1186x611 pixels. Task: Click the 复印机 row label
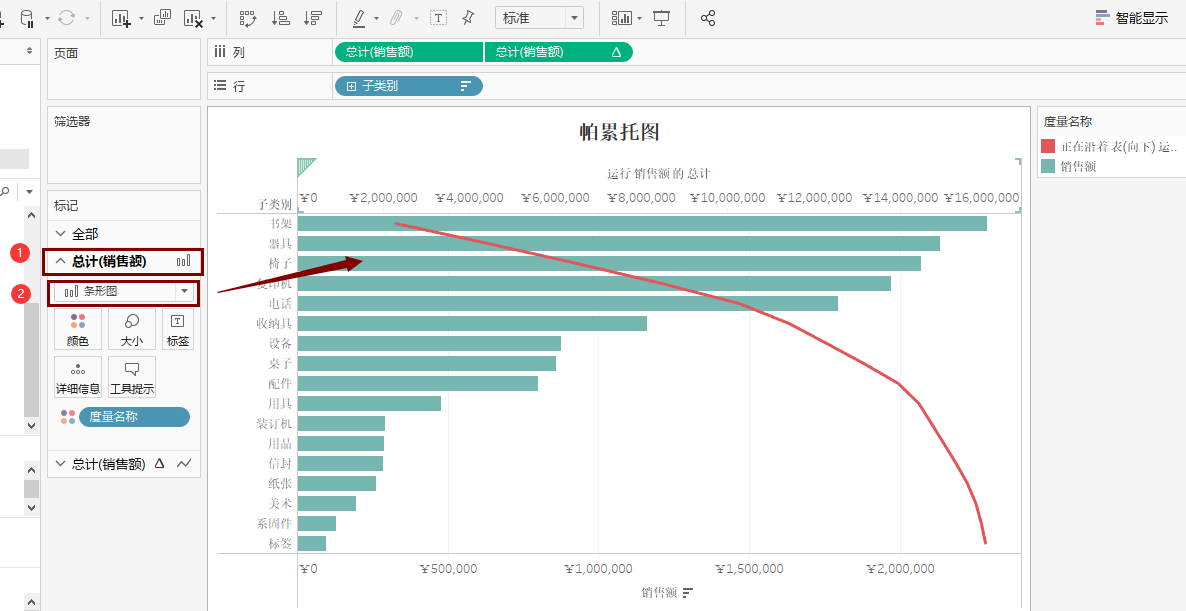pos(274,284)
